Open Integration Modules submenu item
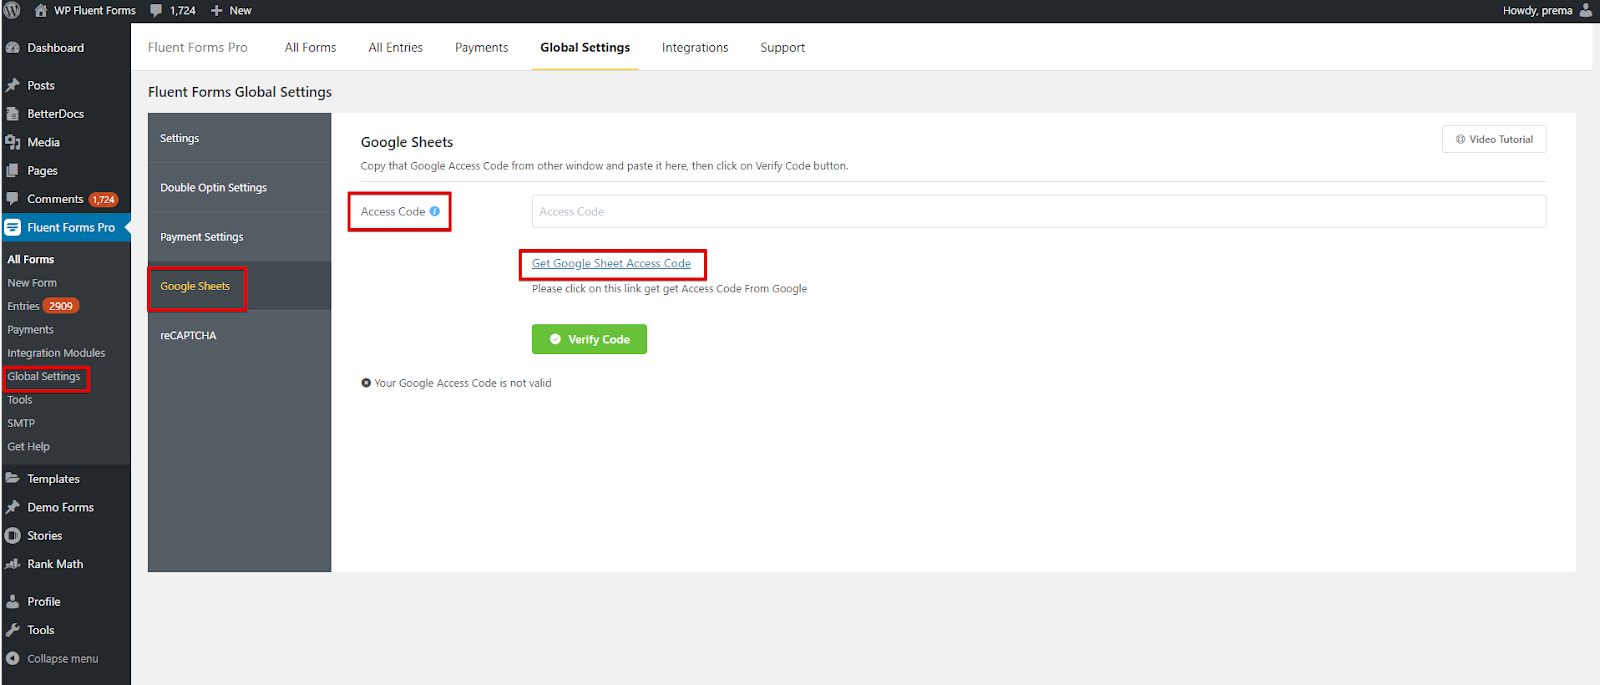Image resolution: width=1600 pixels, height=685 pixels. tap(56, 353)
